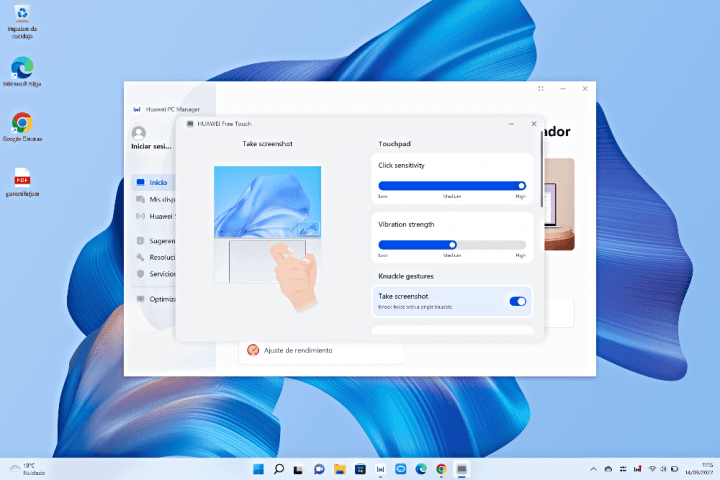
Task: Open Google Chrome from taskbar
Action: click(x=441, y=469)
